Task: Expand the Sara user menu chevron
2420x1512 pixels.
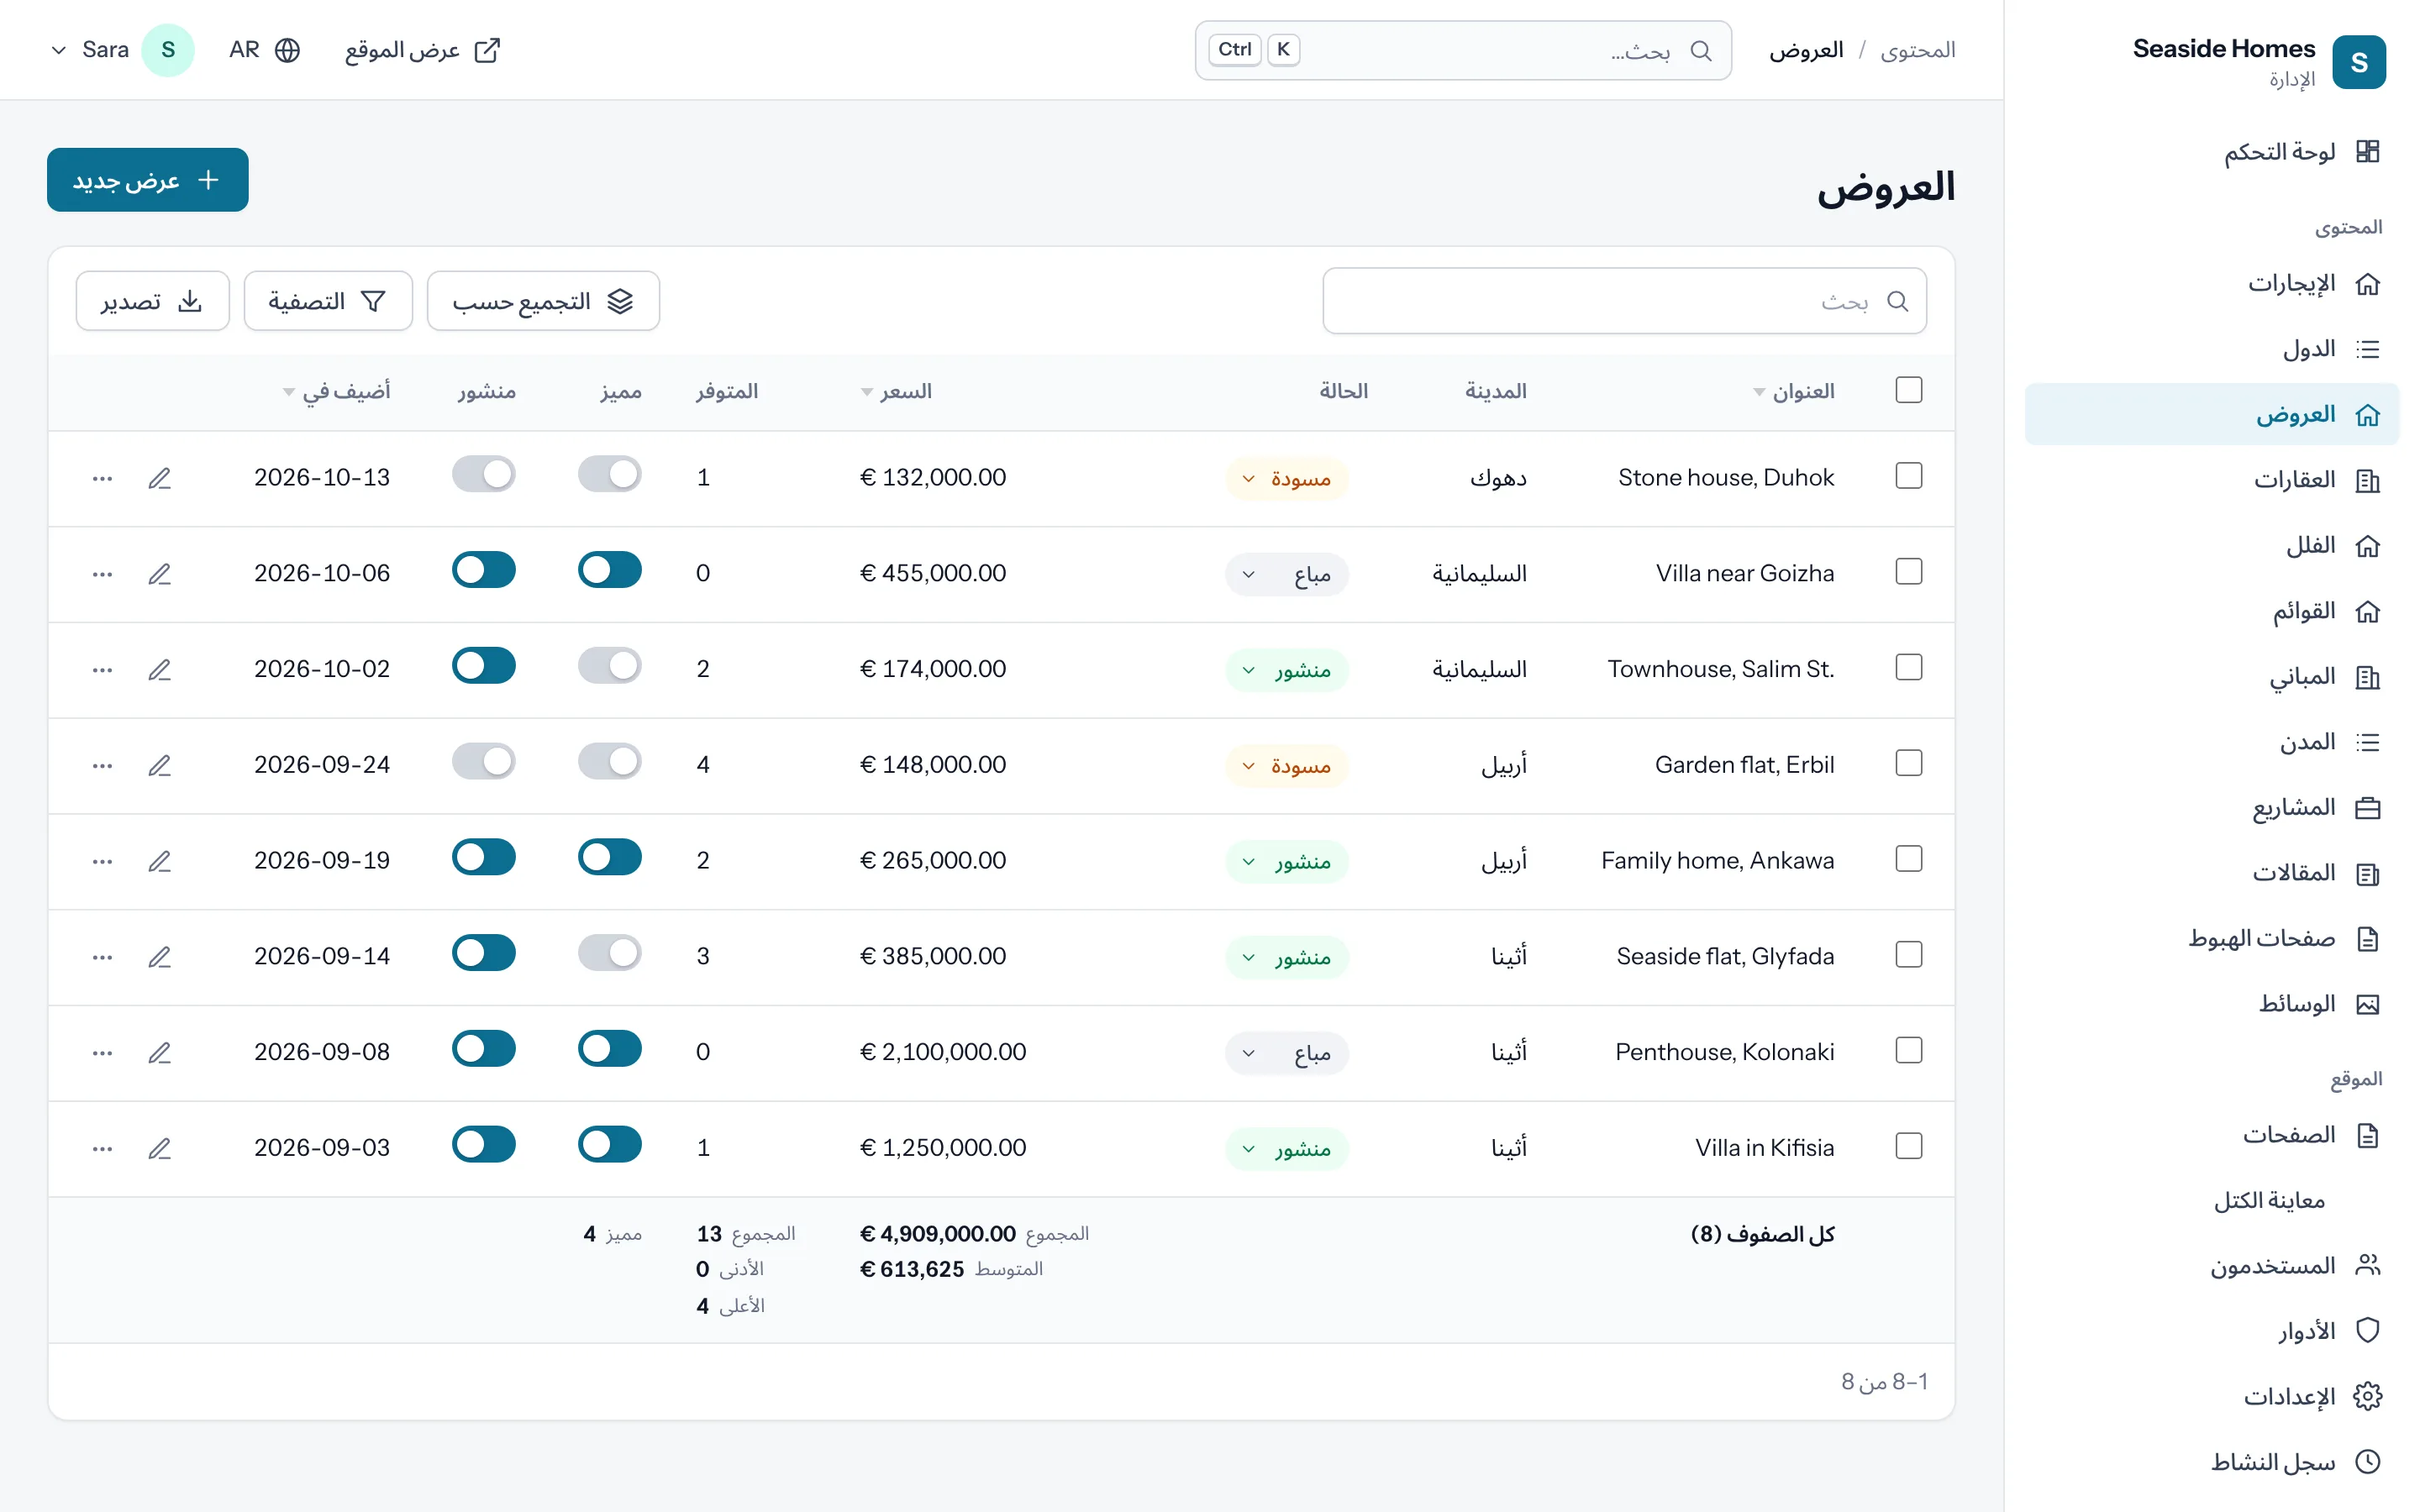Action: 59,50
